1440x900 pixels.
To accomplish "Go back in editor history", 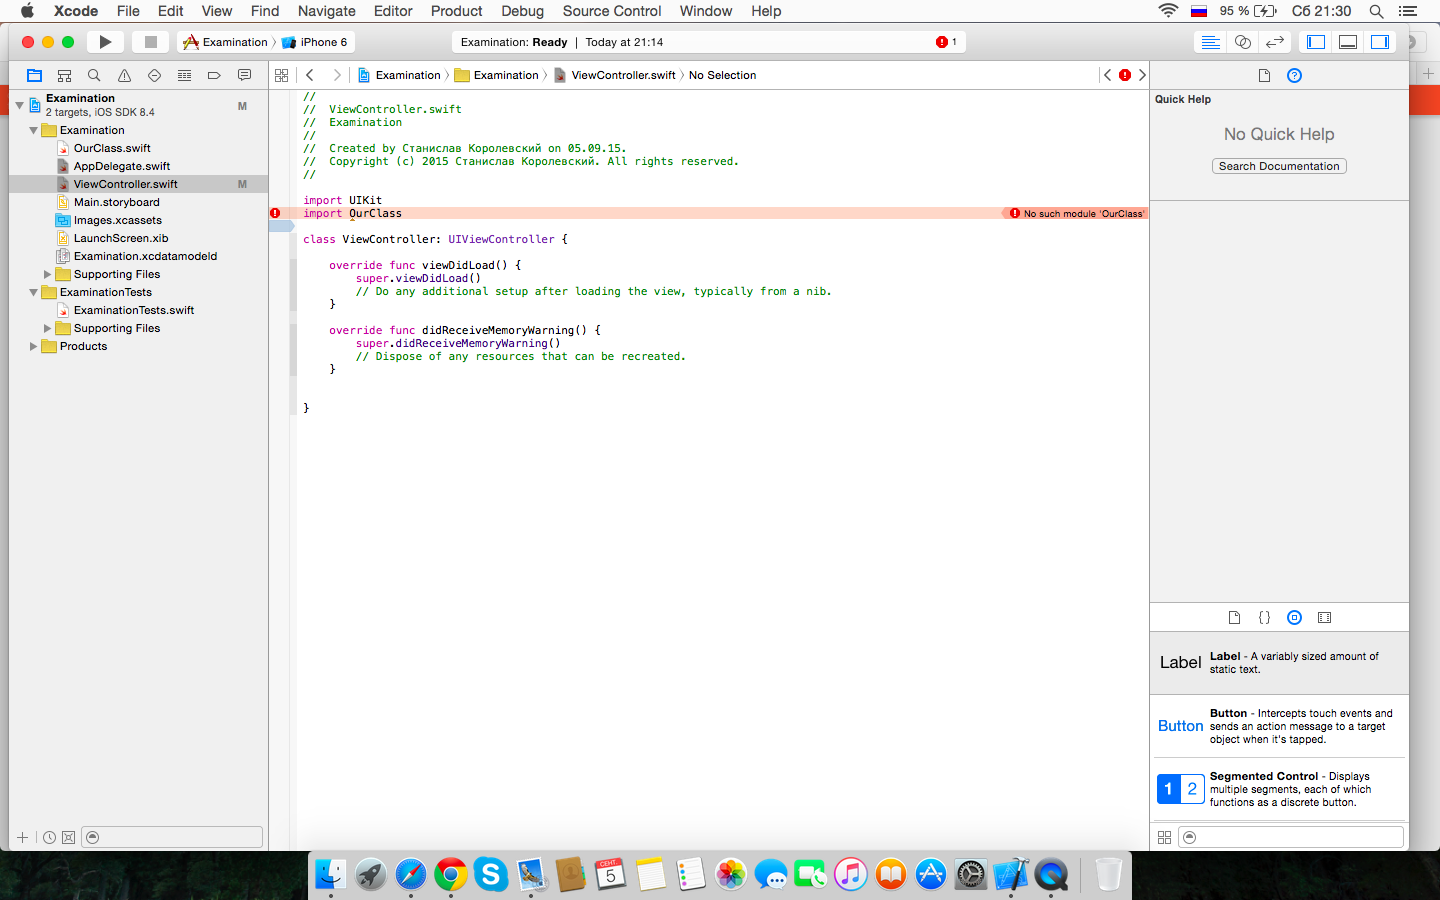I will pos(310,75).
